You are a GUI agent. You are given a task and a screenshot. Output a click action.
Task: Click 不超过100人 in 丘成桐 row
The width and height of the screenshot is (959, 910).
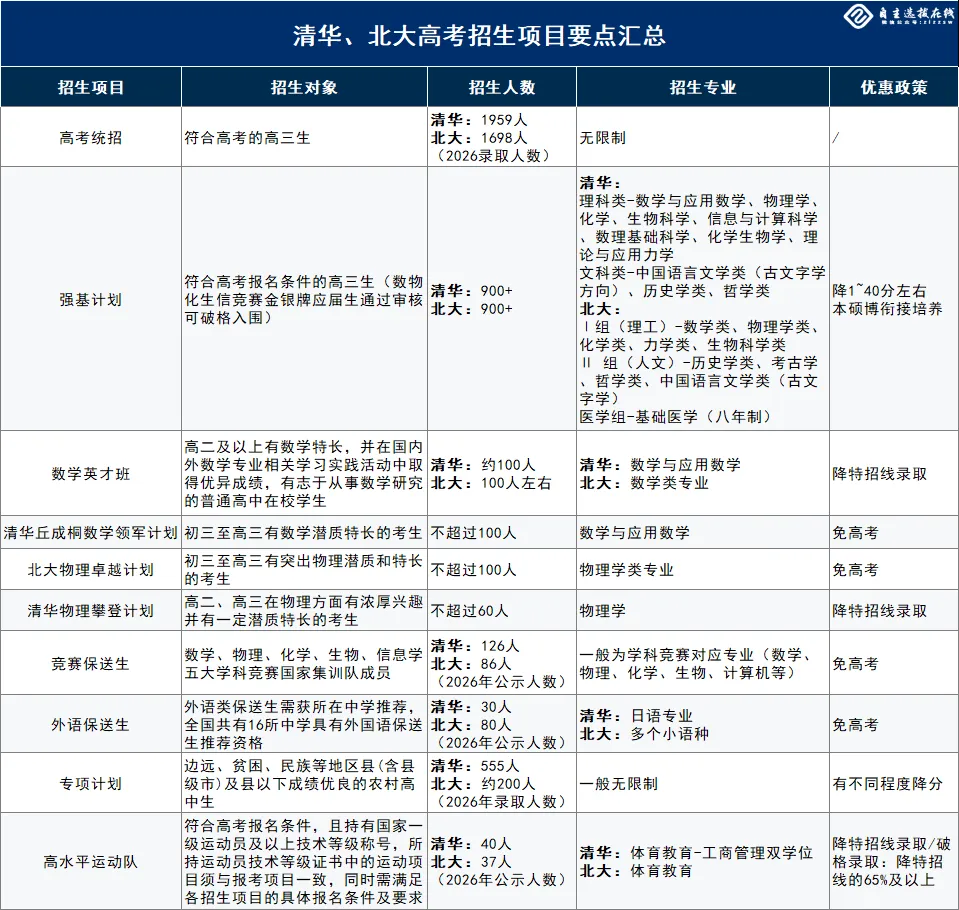click(502, 532)
